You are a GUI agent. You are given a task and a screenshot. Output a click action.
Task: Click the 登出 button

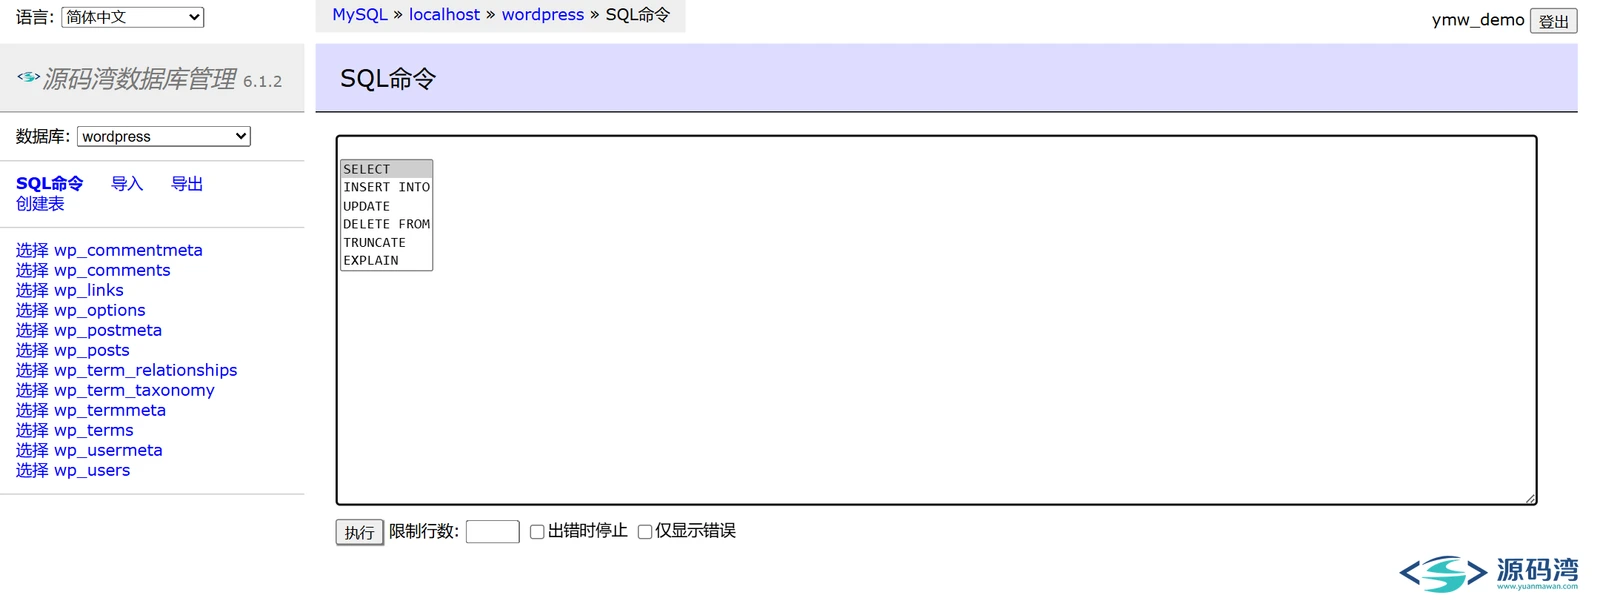pos(1553,21)
